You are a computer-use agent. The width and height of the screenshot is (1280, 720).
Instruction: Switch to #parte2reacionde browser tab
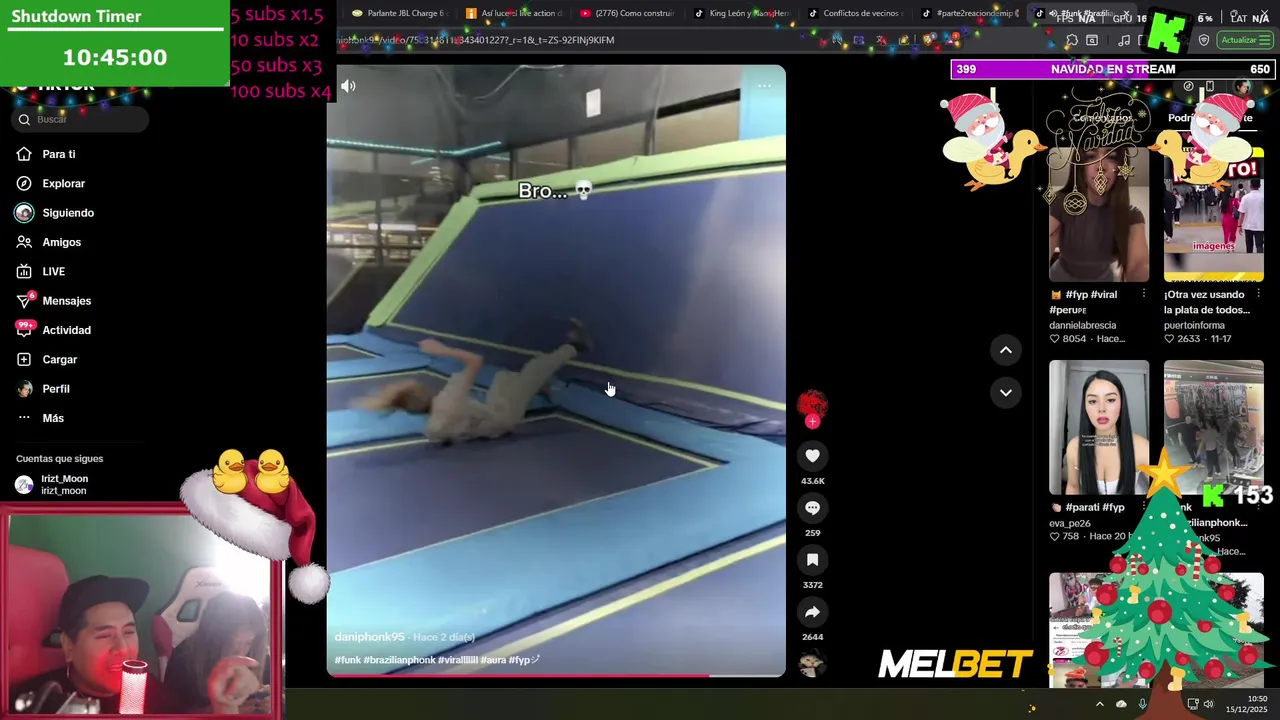969,13
